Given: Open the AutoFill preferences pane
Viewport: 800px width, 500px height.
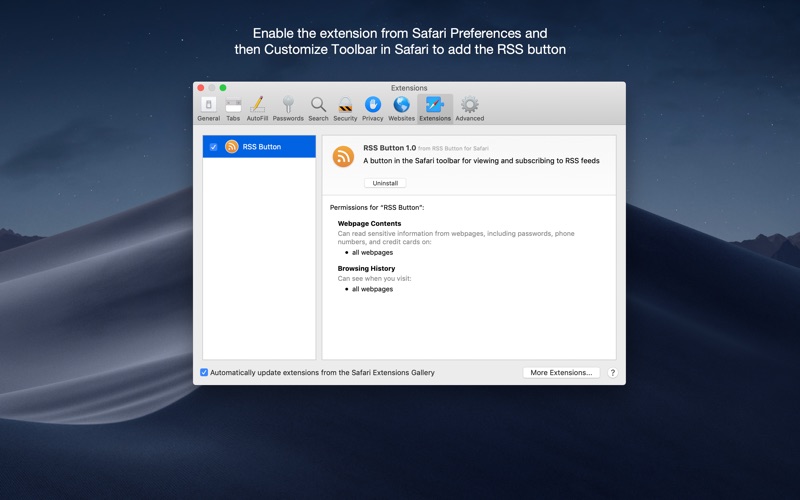Looking at the screenshot, I should click(257, 109).
